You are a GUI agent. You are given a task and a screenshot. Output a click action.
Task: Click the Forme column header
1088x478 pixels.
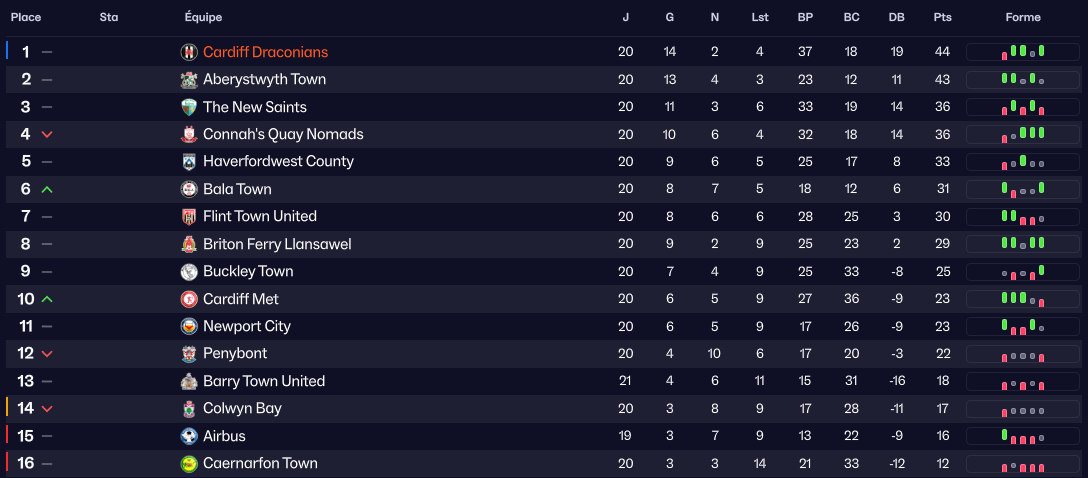(1023, 17)
